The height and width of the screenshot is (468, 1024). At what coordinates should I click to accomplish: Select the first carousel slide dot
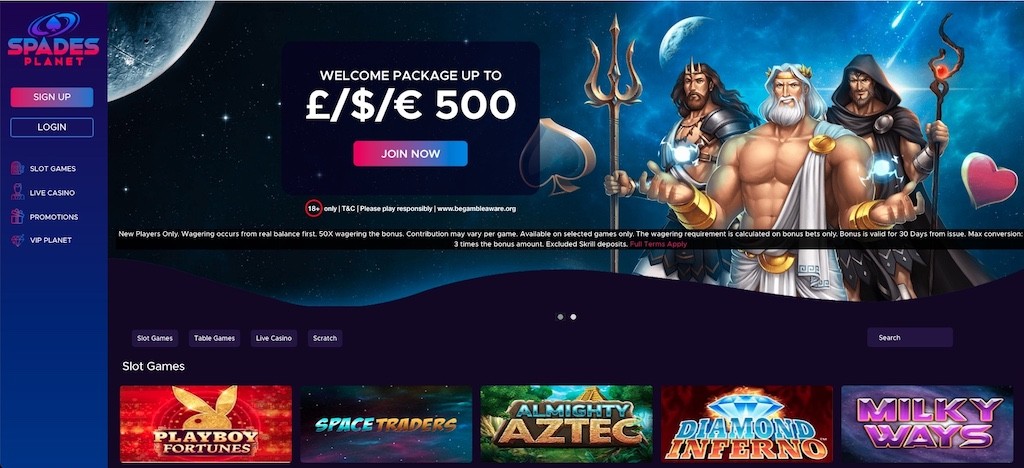[560, 317]
